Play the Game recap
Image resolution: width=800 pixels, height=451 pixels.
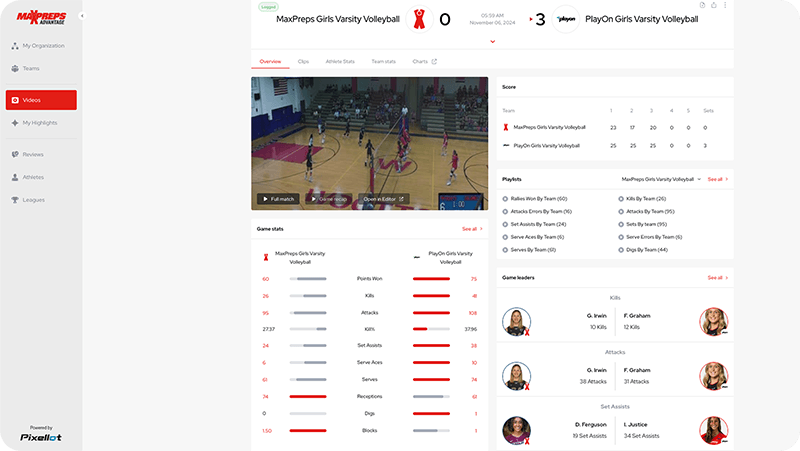(x=329, y=199)
